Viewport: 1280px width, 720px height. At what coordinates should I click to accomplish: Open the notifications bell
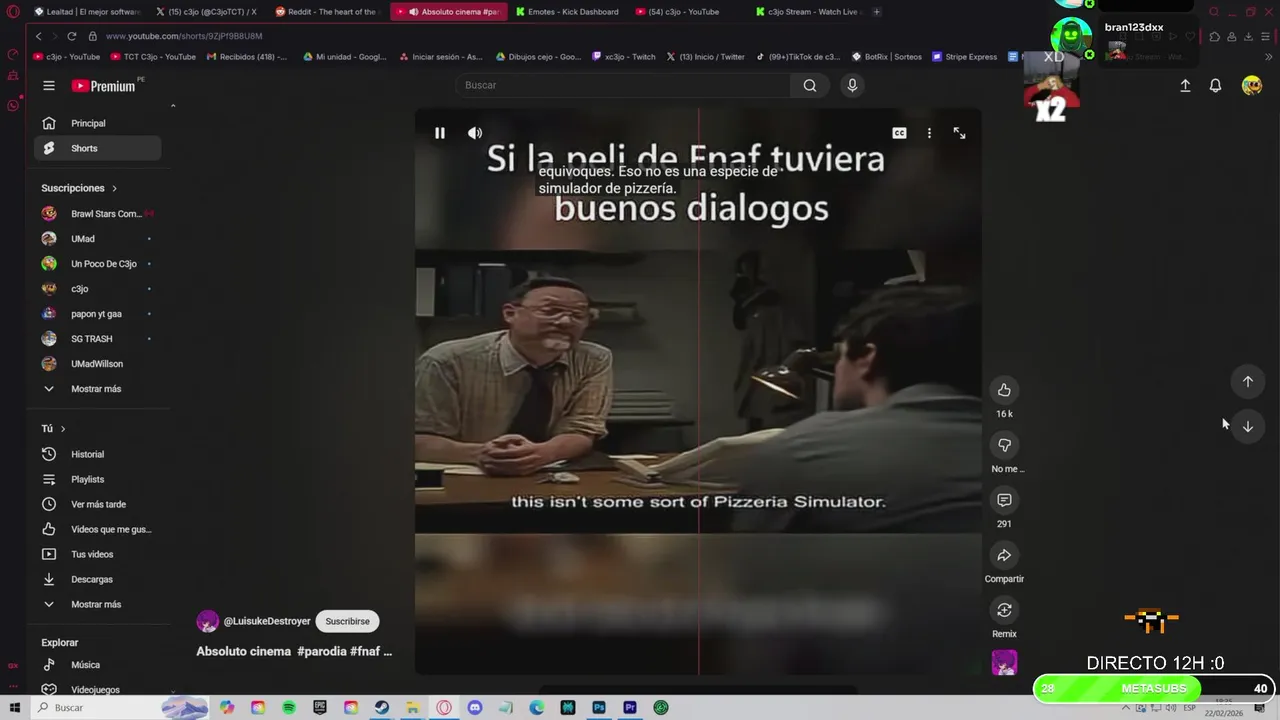[1215, 86]
